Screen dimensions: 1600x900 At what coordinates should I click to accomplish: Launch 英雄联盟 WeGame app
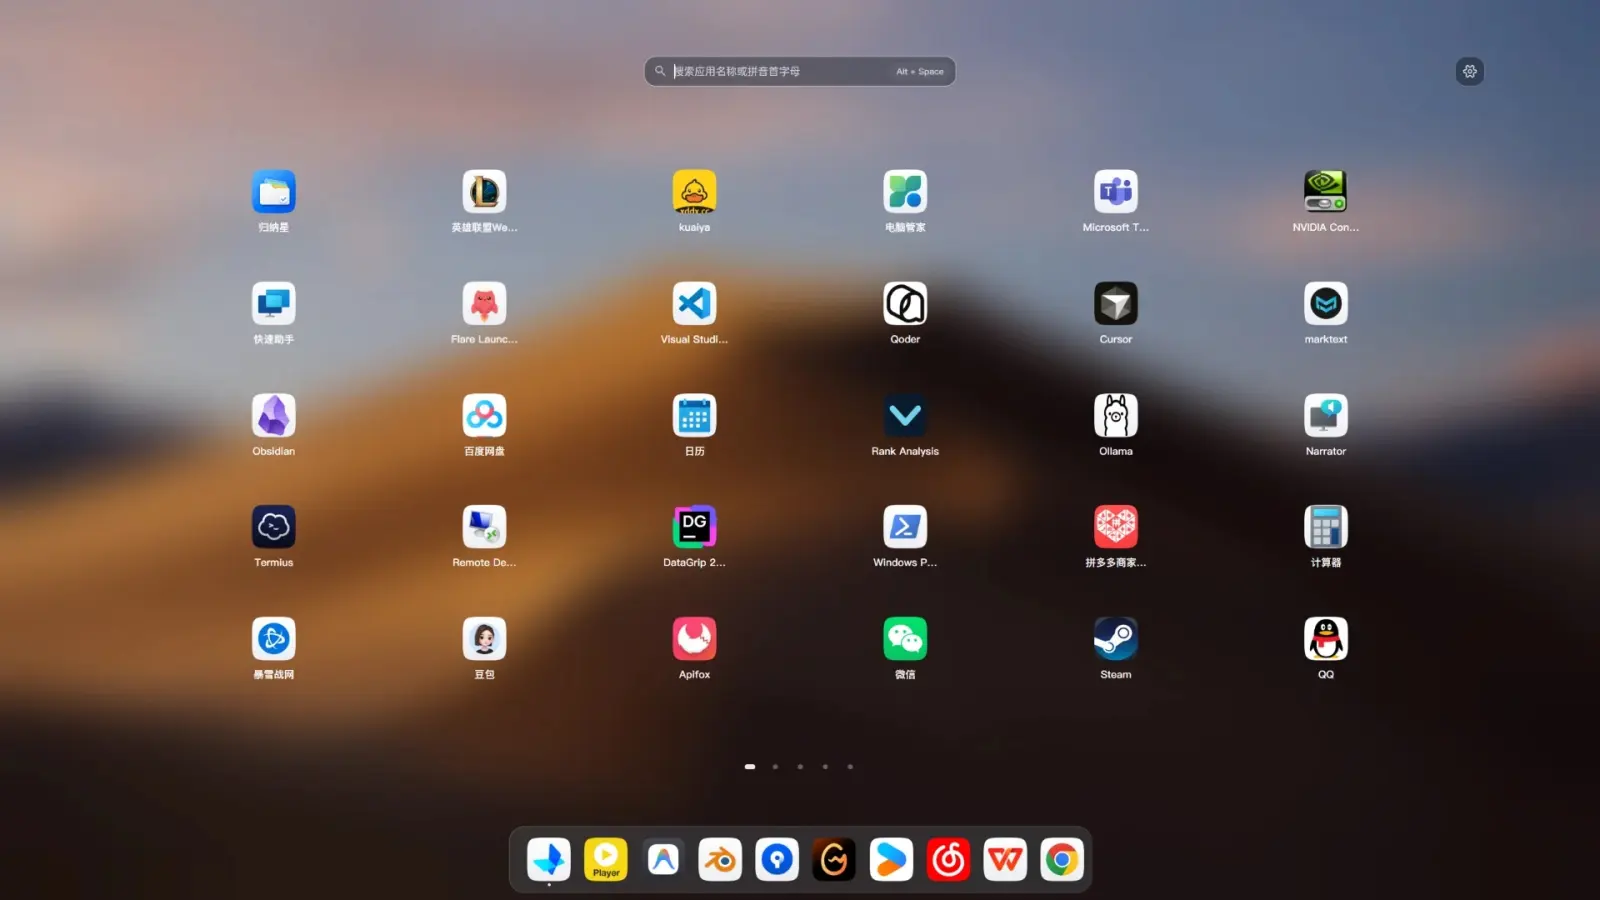pyautogui.click(x=484, y=192)
